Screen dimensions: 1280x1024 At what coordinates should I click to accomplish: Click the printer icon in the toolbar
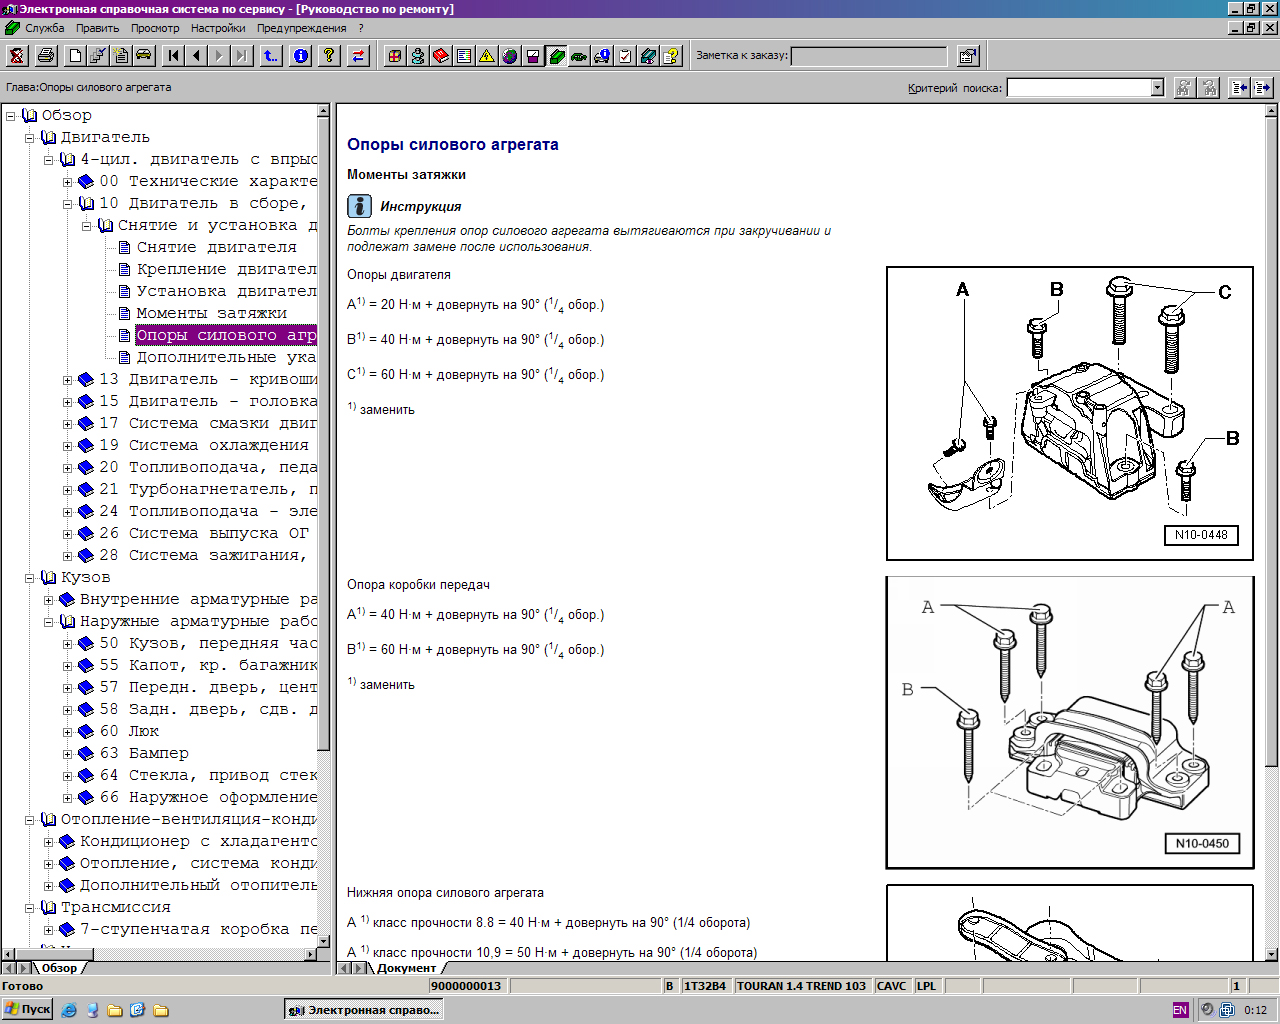click(46, 56)
